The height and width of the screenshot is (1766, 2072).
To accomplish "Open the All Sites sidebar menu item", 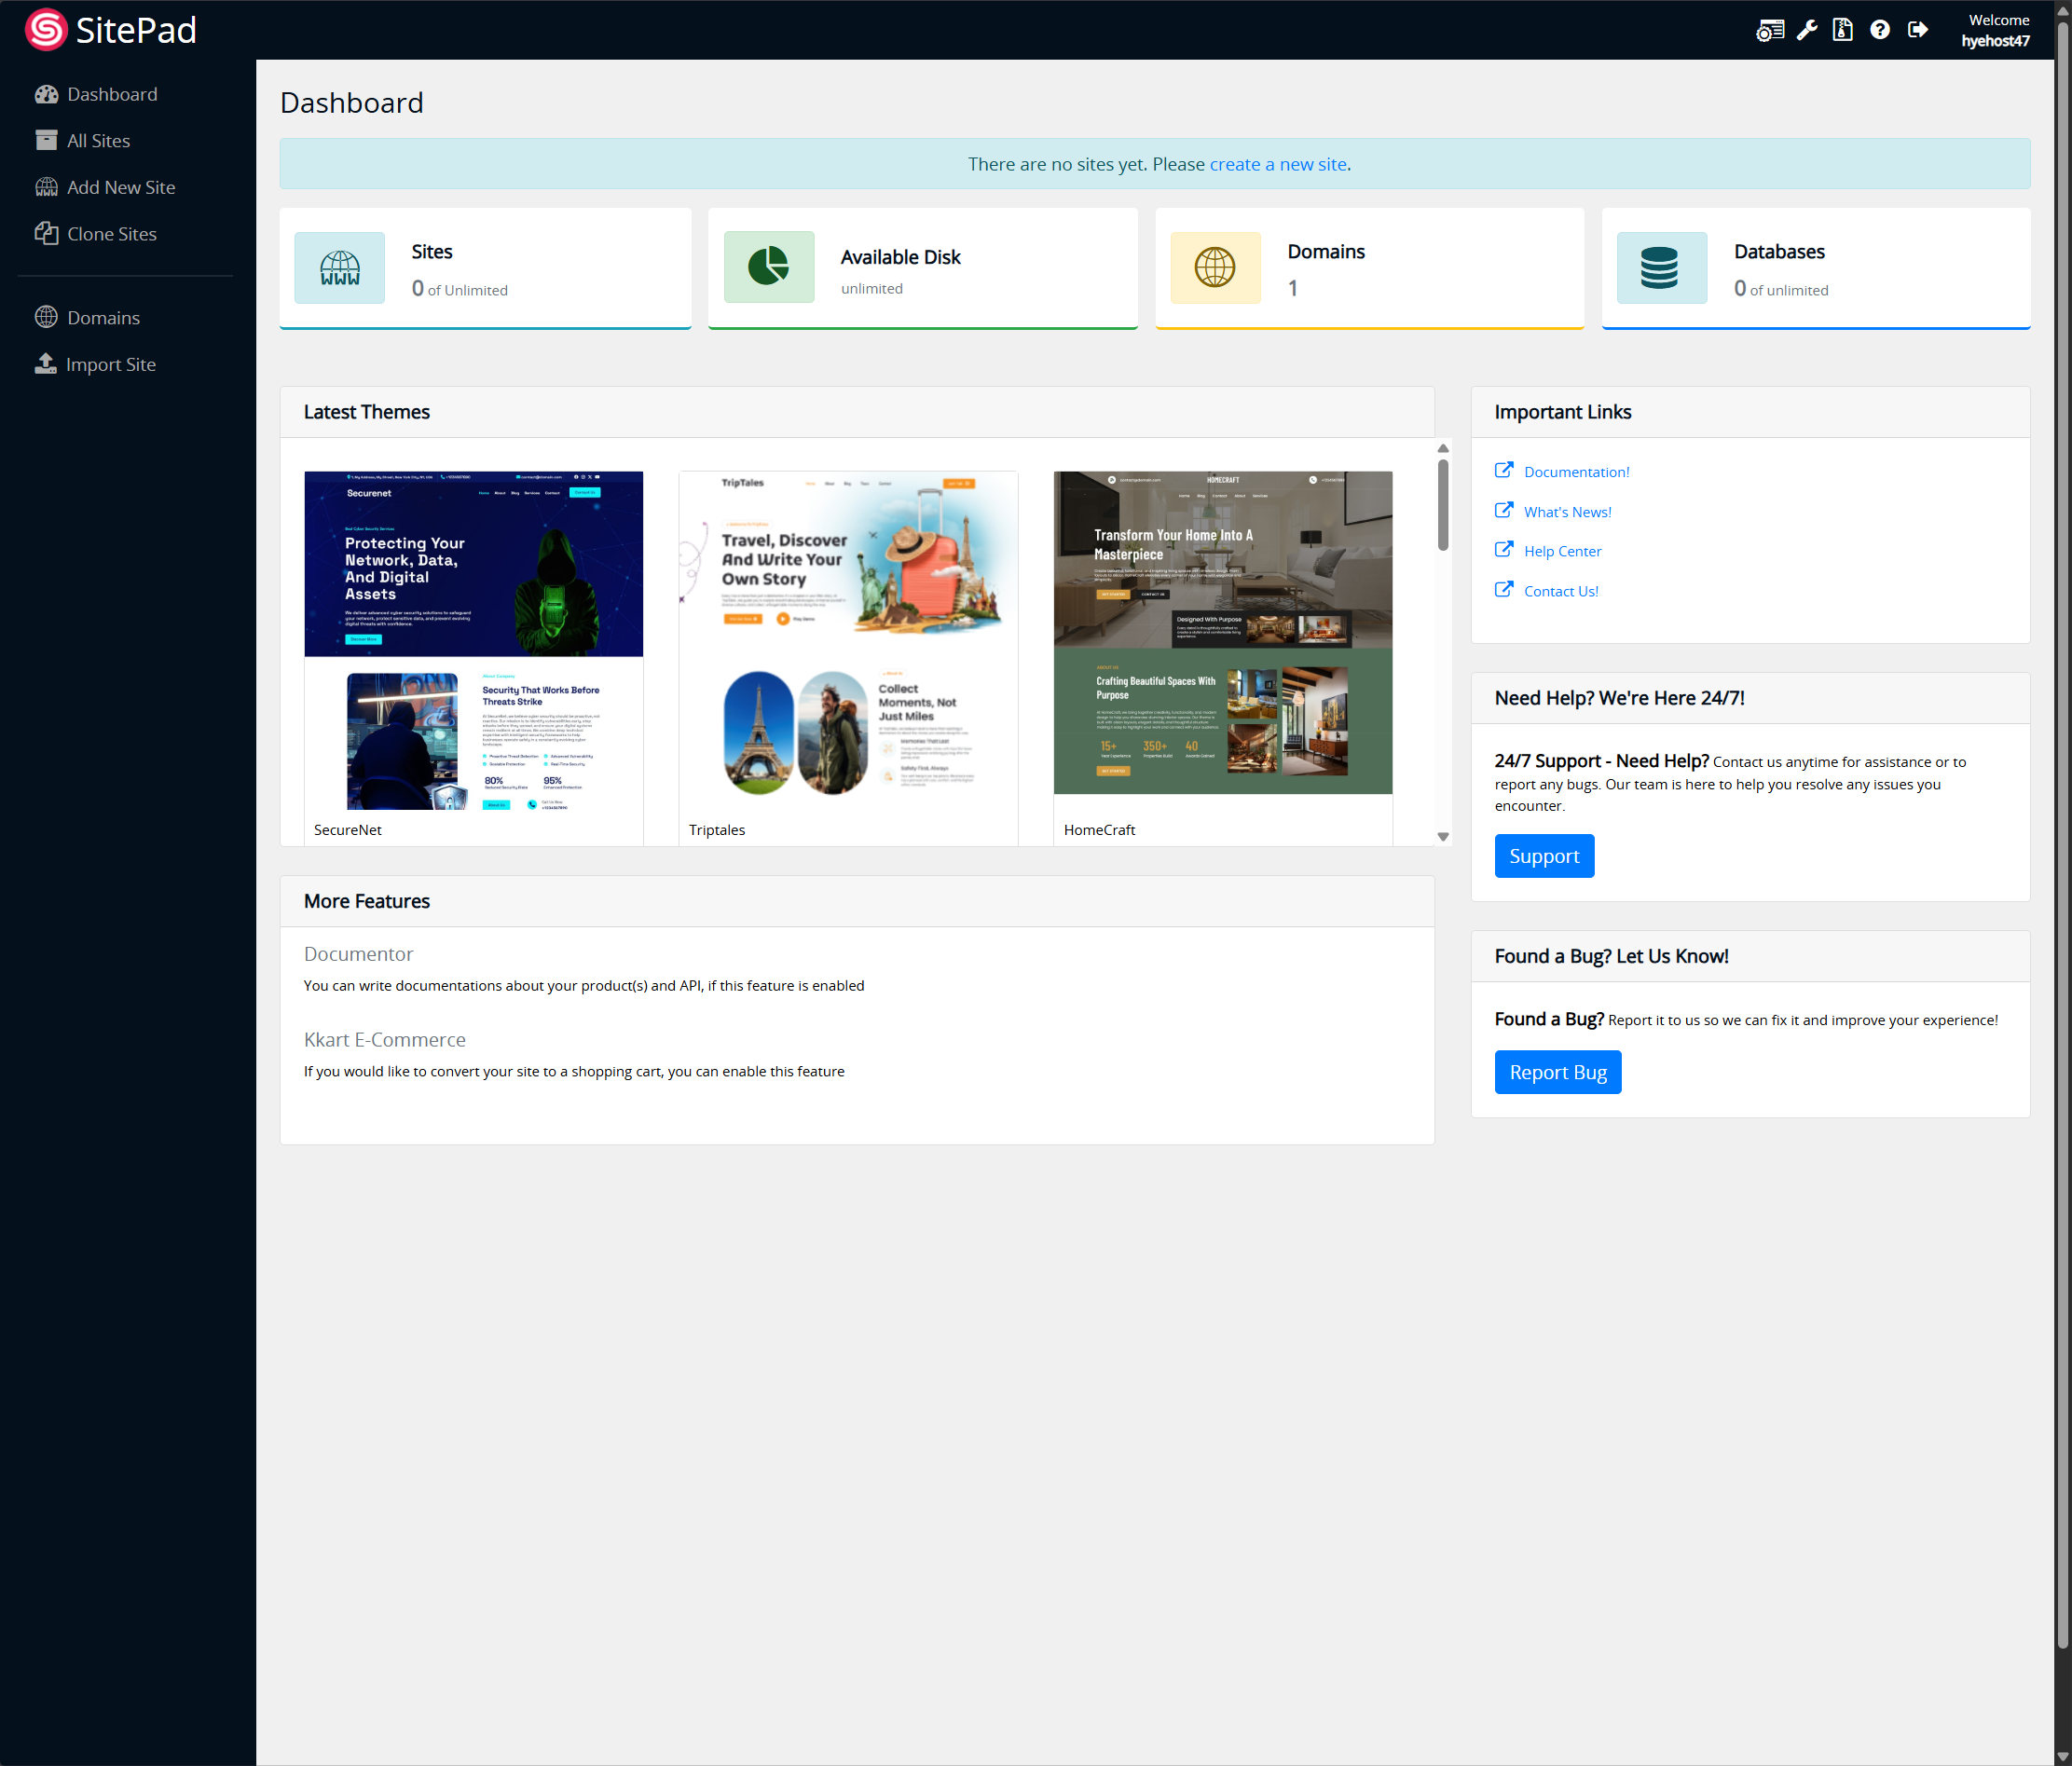I will 98,140.
